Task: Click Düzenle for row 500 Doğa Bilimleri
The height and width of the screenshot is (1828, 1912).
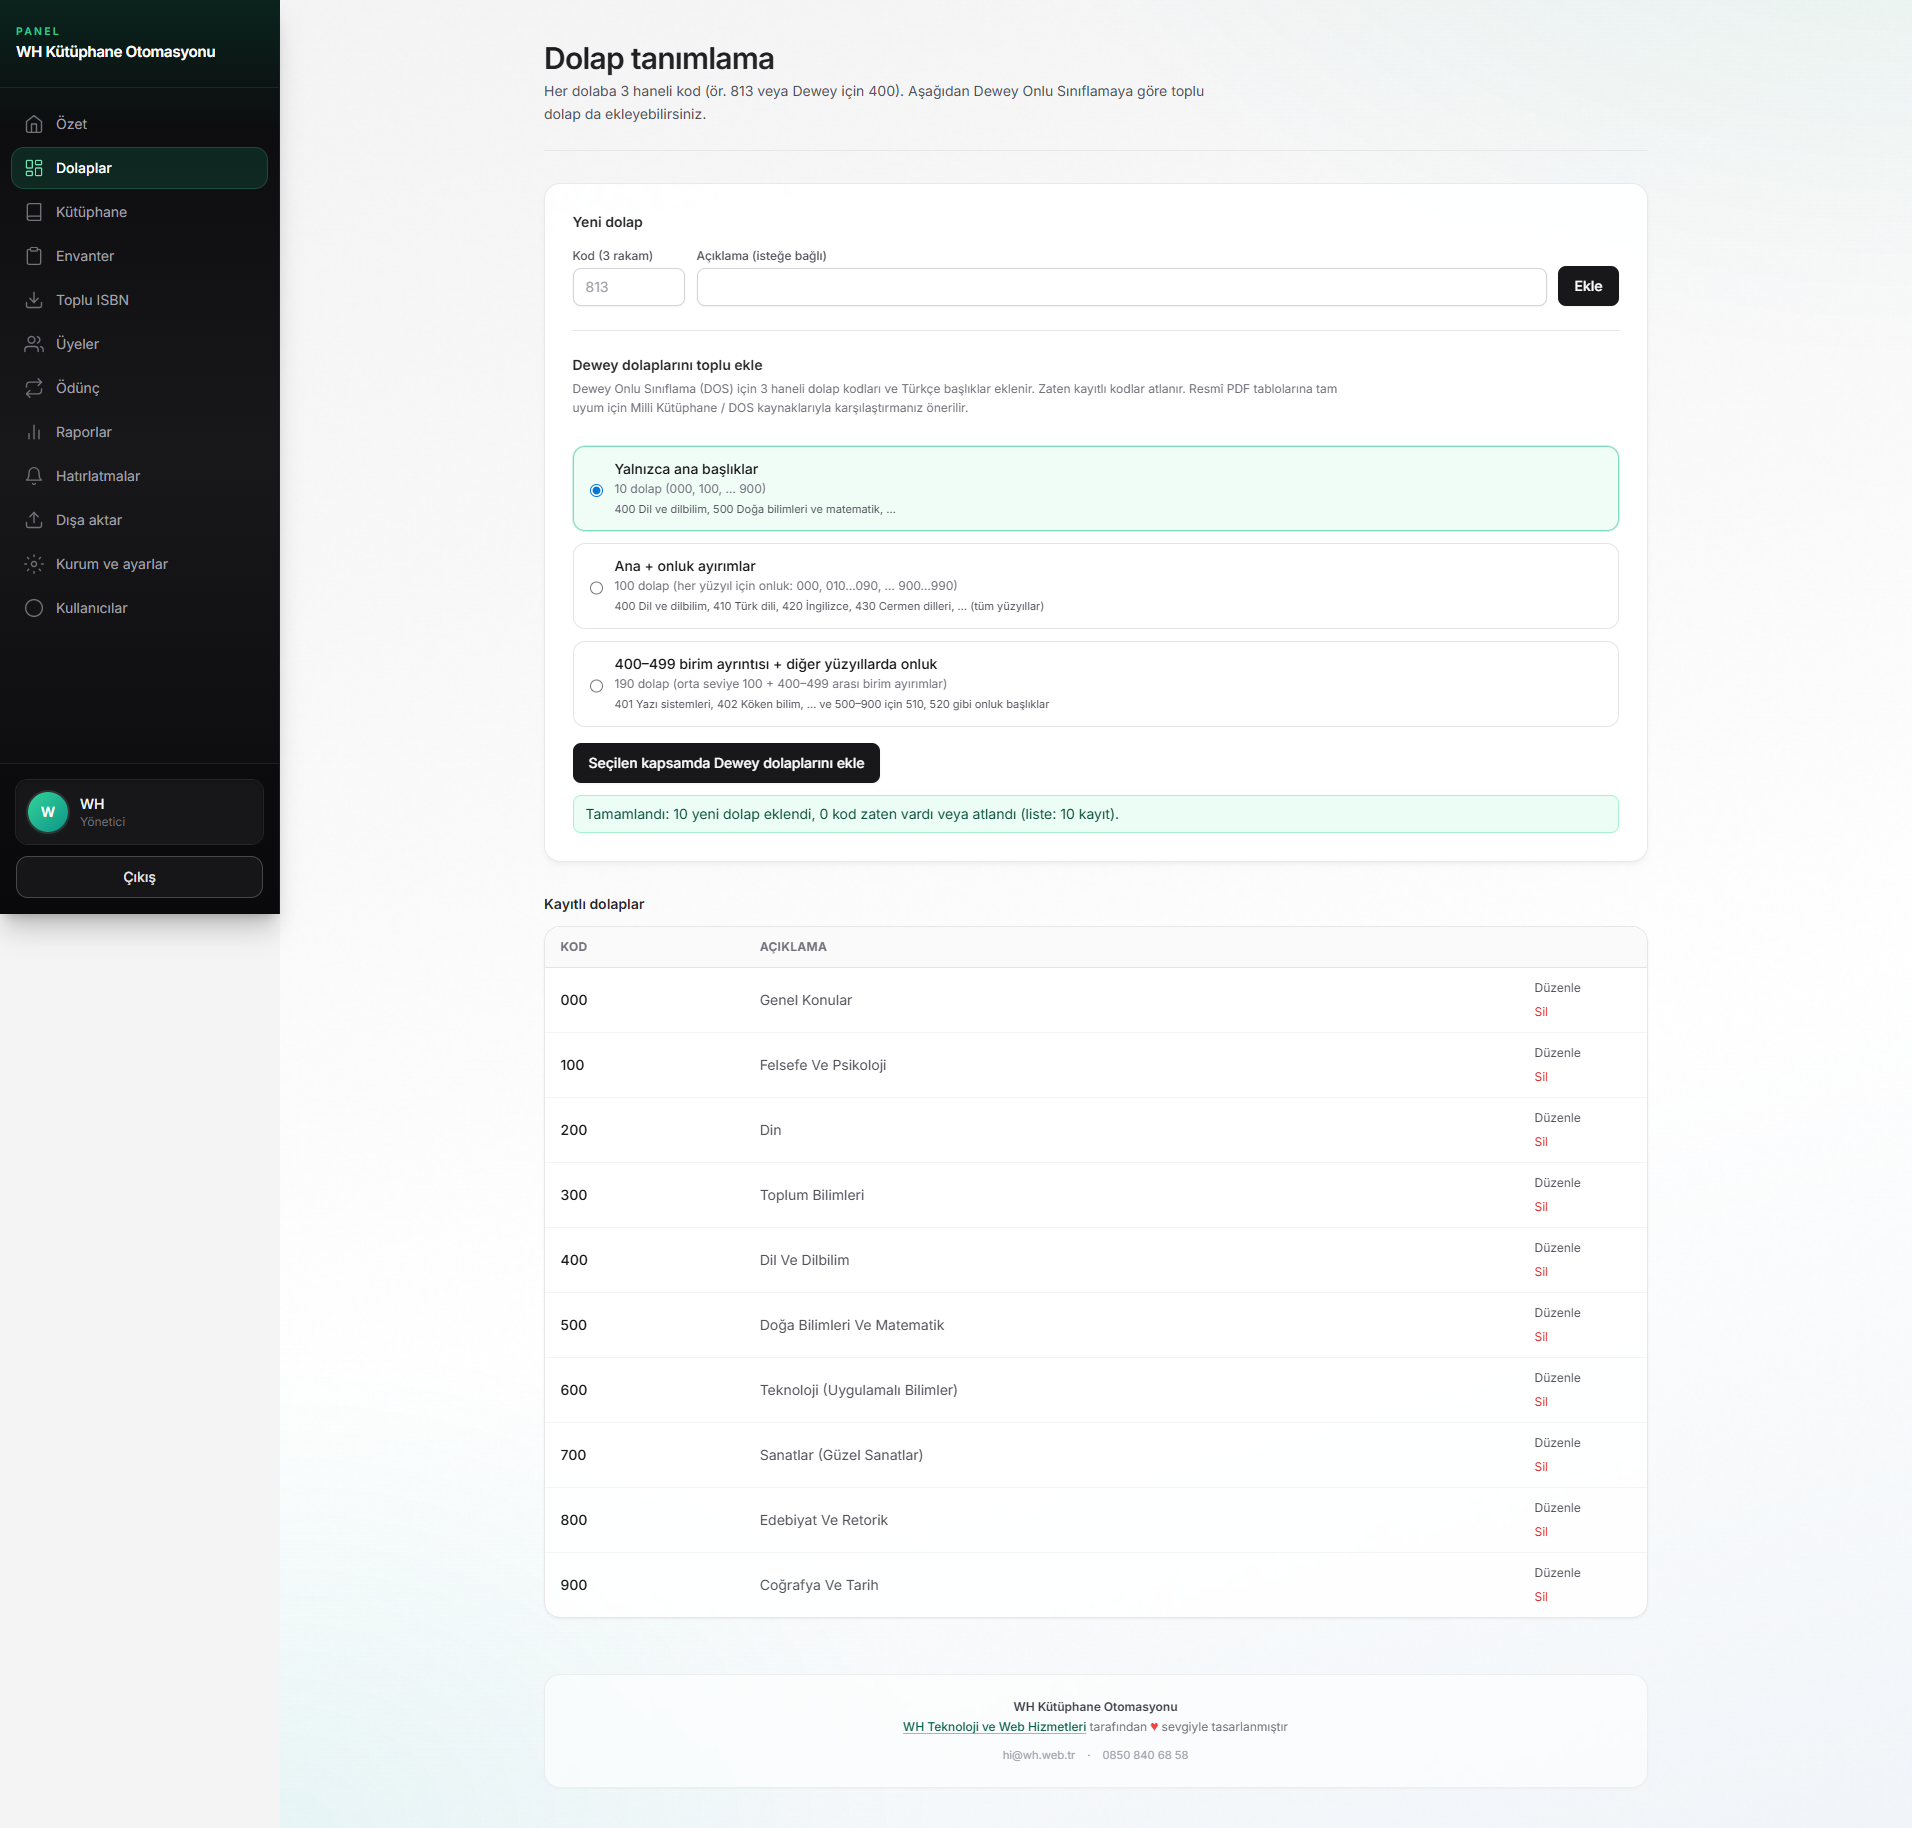Action: (x=1557, y=1313)
